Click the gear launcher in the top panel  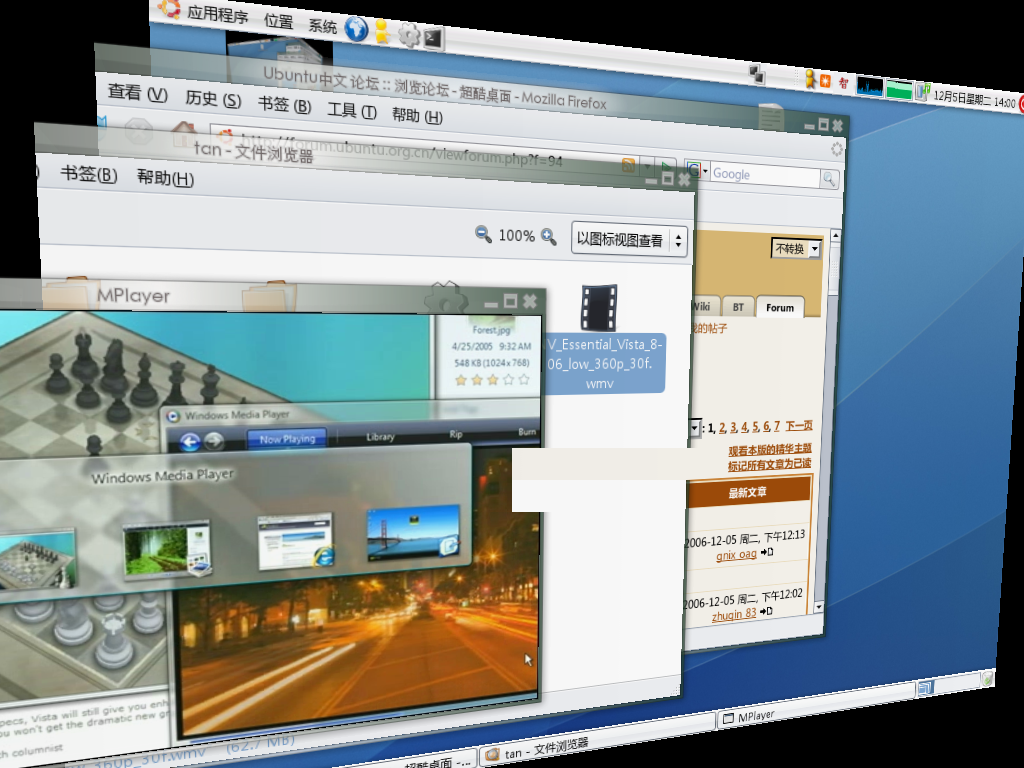tap(409, 35)
